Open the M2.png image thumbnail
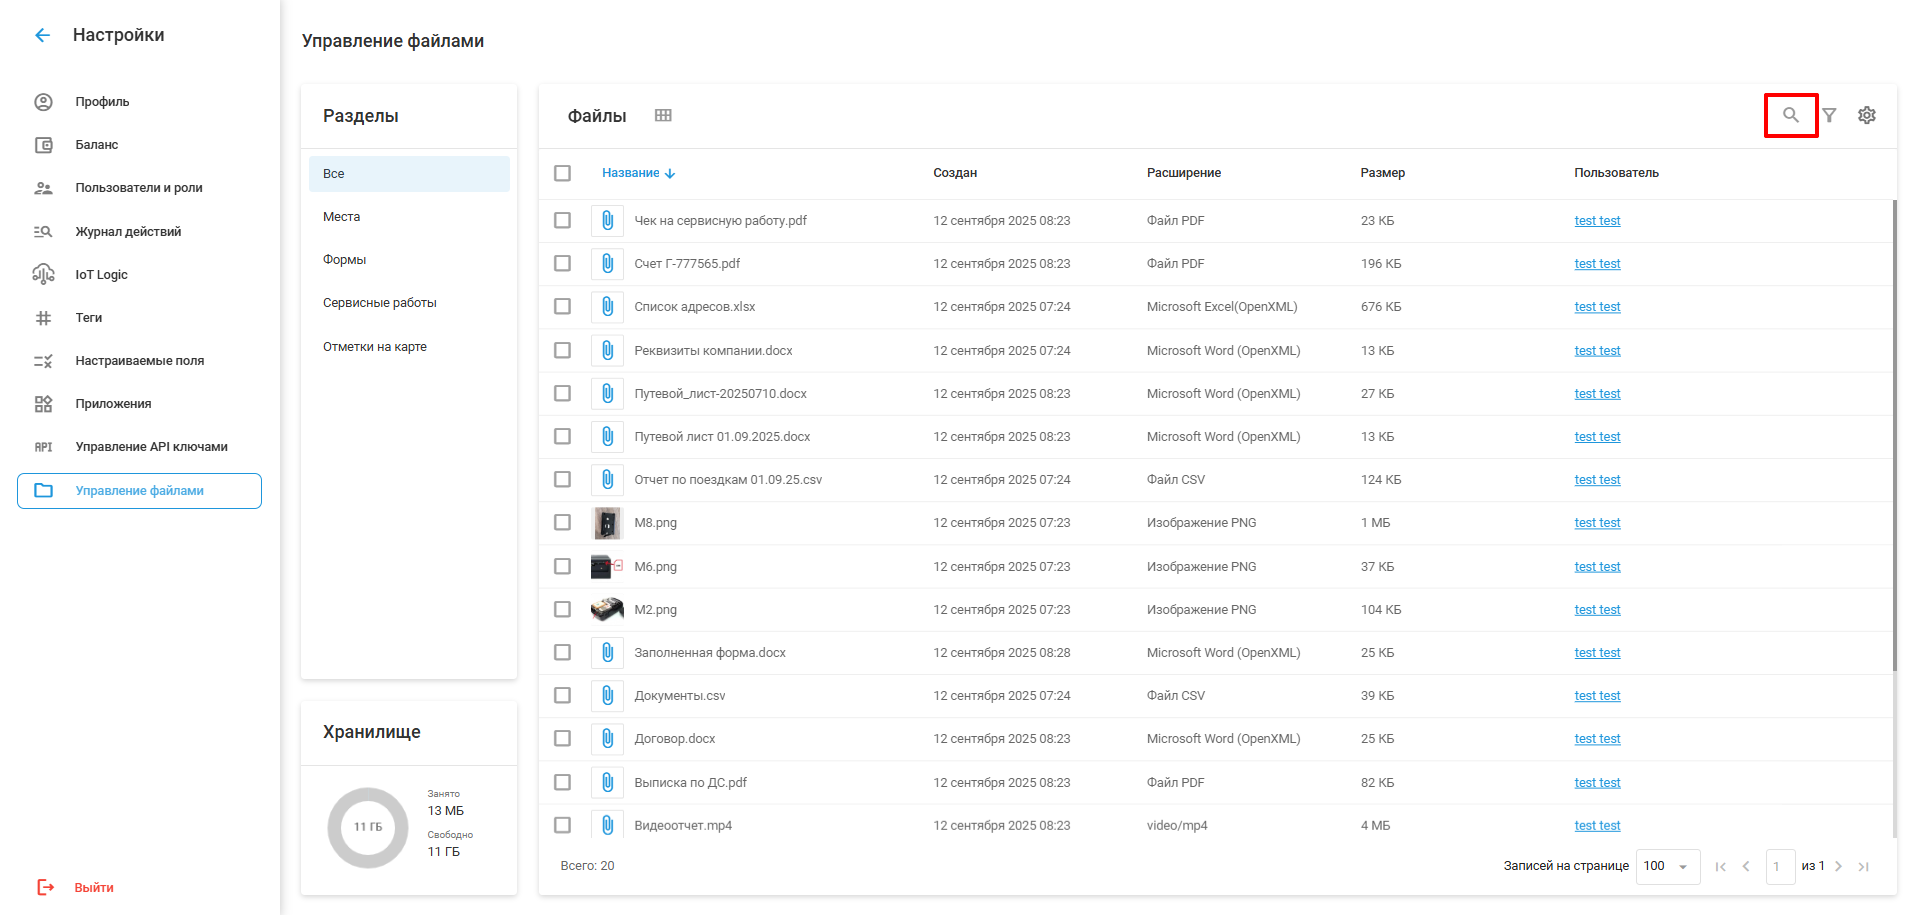The image size is (1917, 915). point(607,609)
